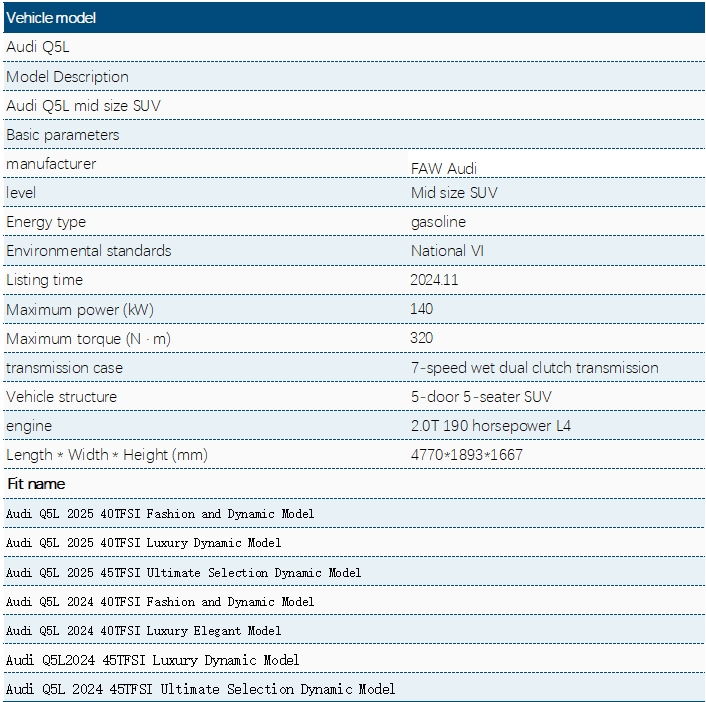The height and width of the screenshot is (702, 706).
Task: Select the '2024.11' listing time value
Action: click(x=434, y=280)
